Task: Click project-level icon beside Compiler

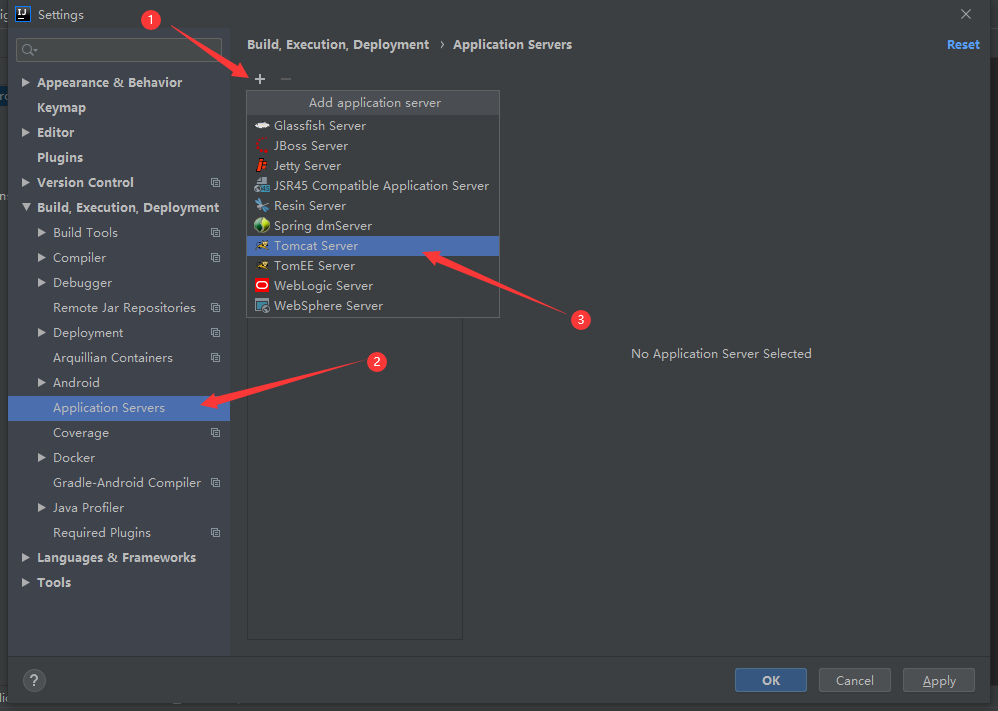Action: tap(216, 258)
